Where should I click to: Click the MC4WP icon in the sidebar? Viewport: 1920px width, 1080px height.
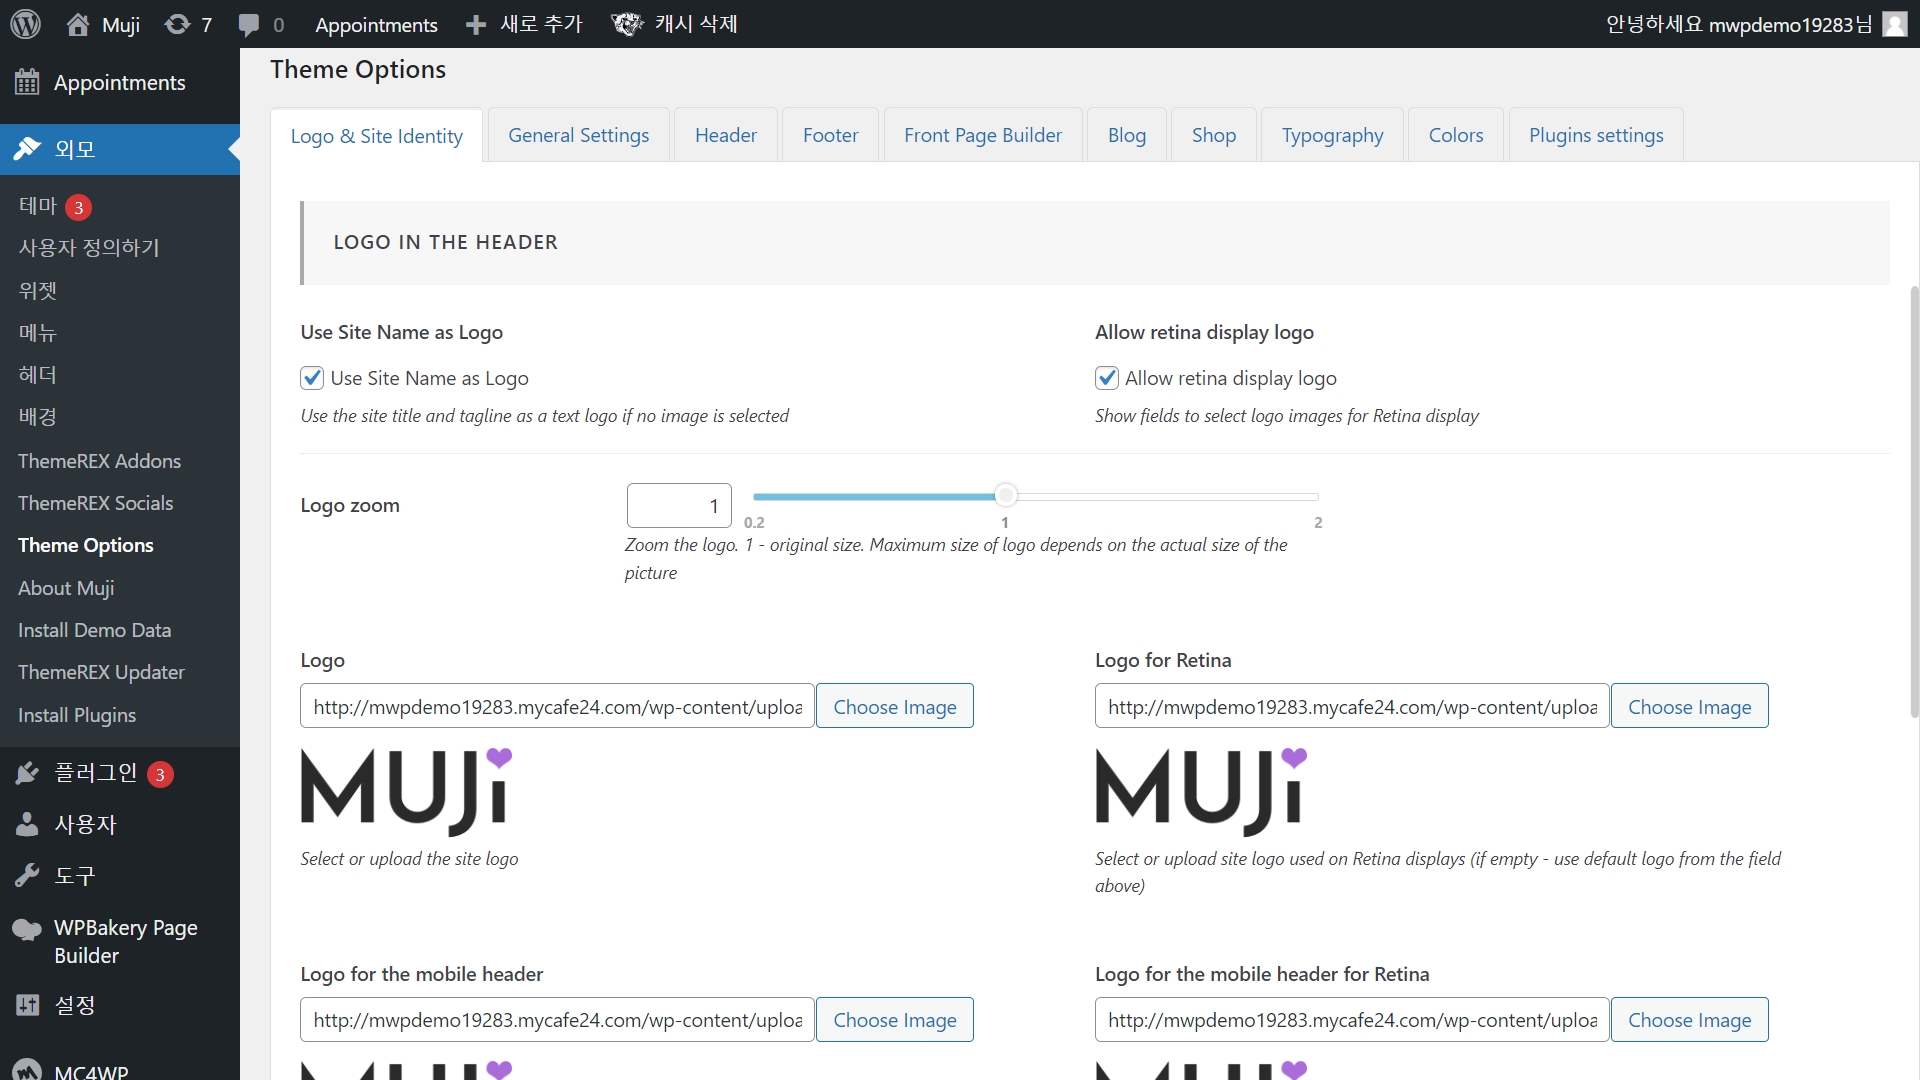point(27,1070)
